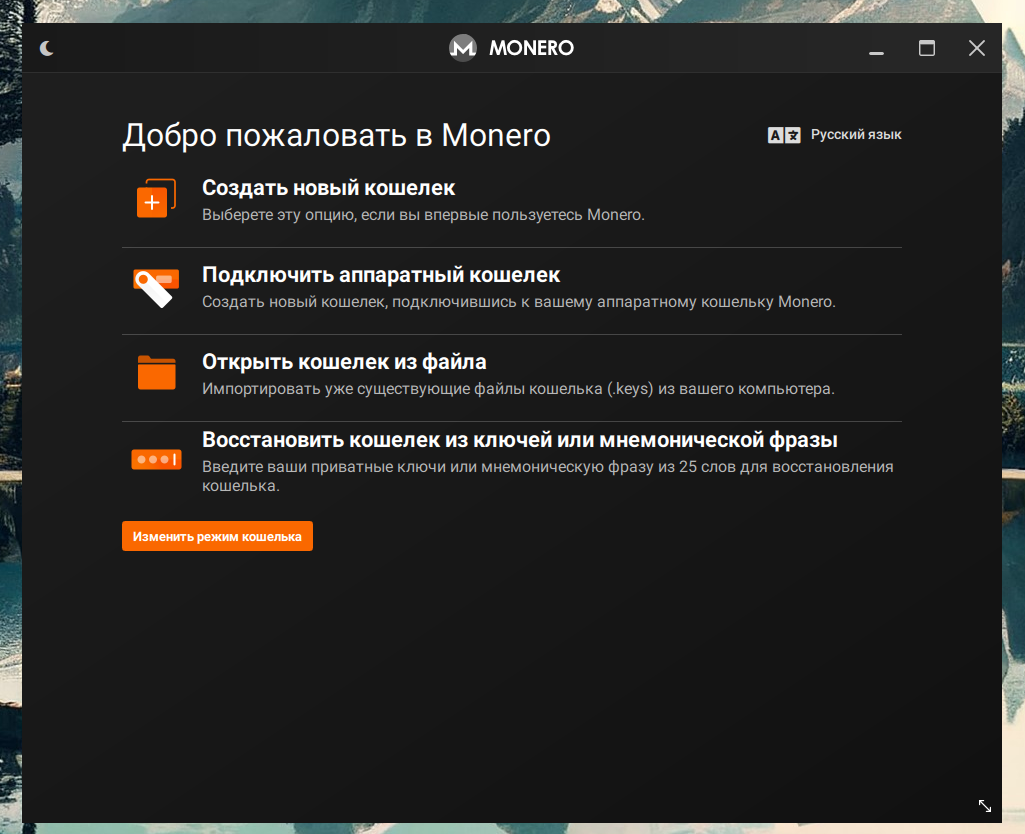This screenshot has height=834, width=1025.
Task: Toggle dark mode with the moon icon
Action: 46,47
